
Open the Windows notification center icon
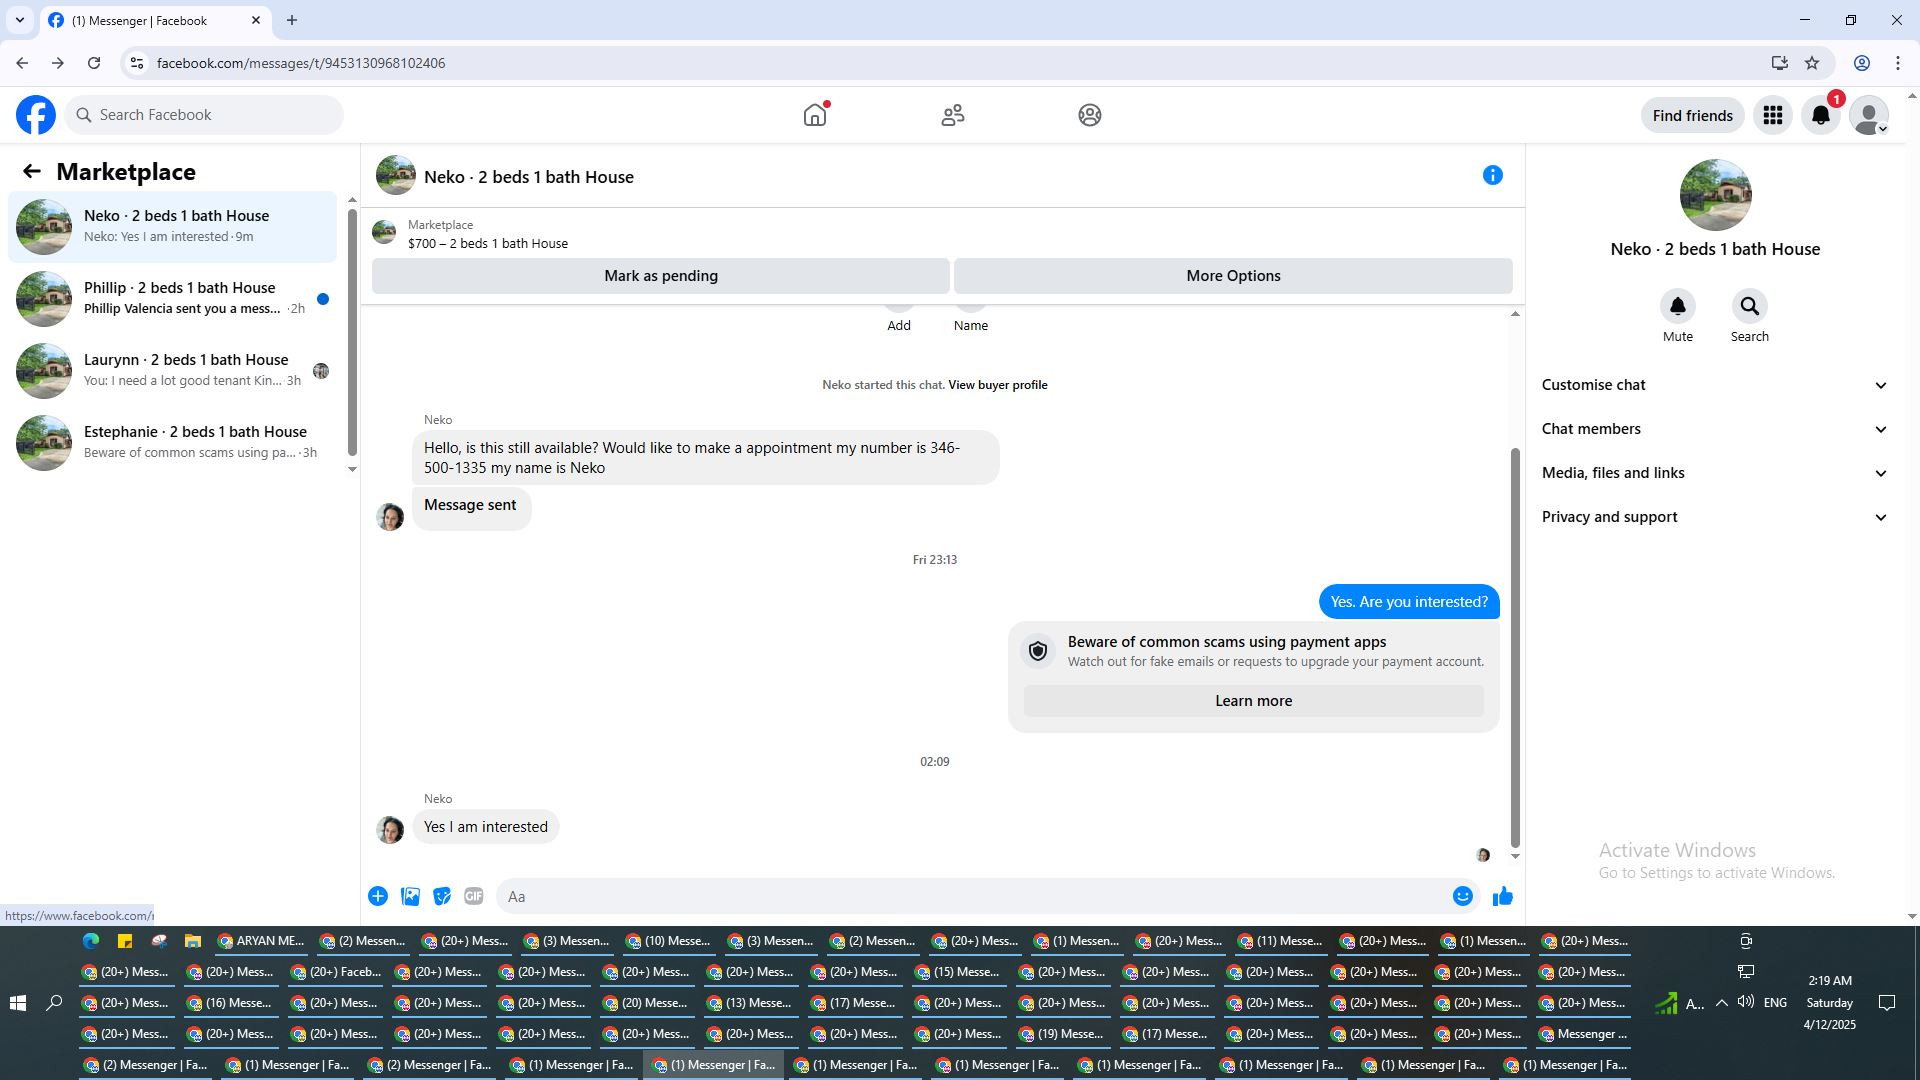[x=1887, y=1003]
